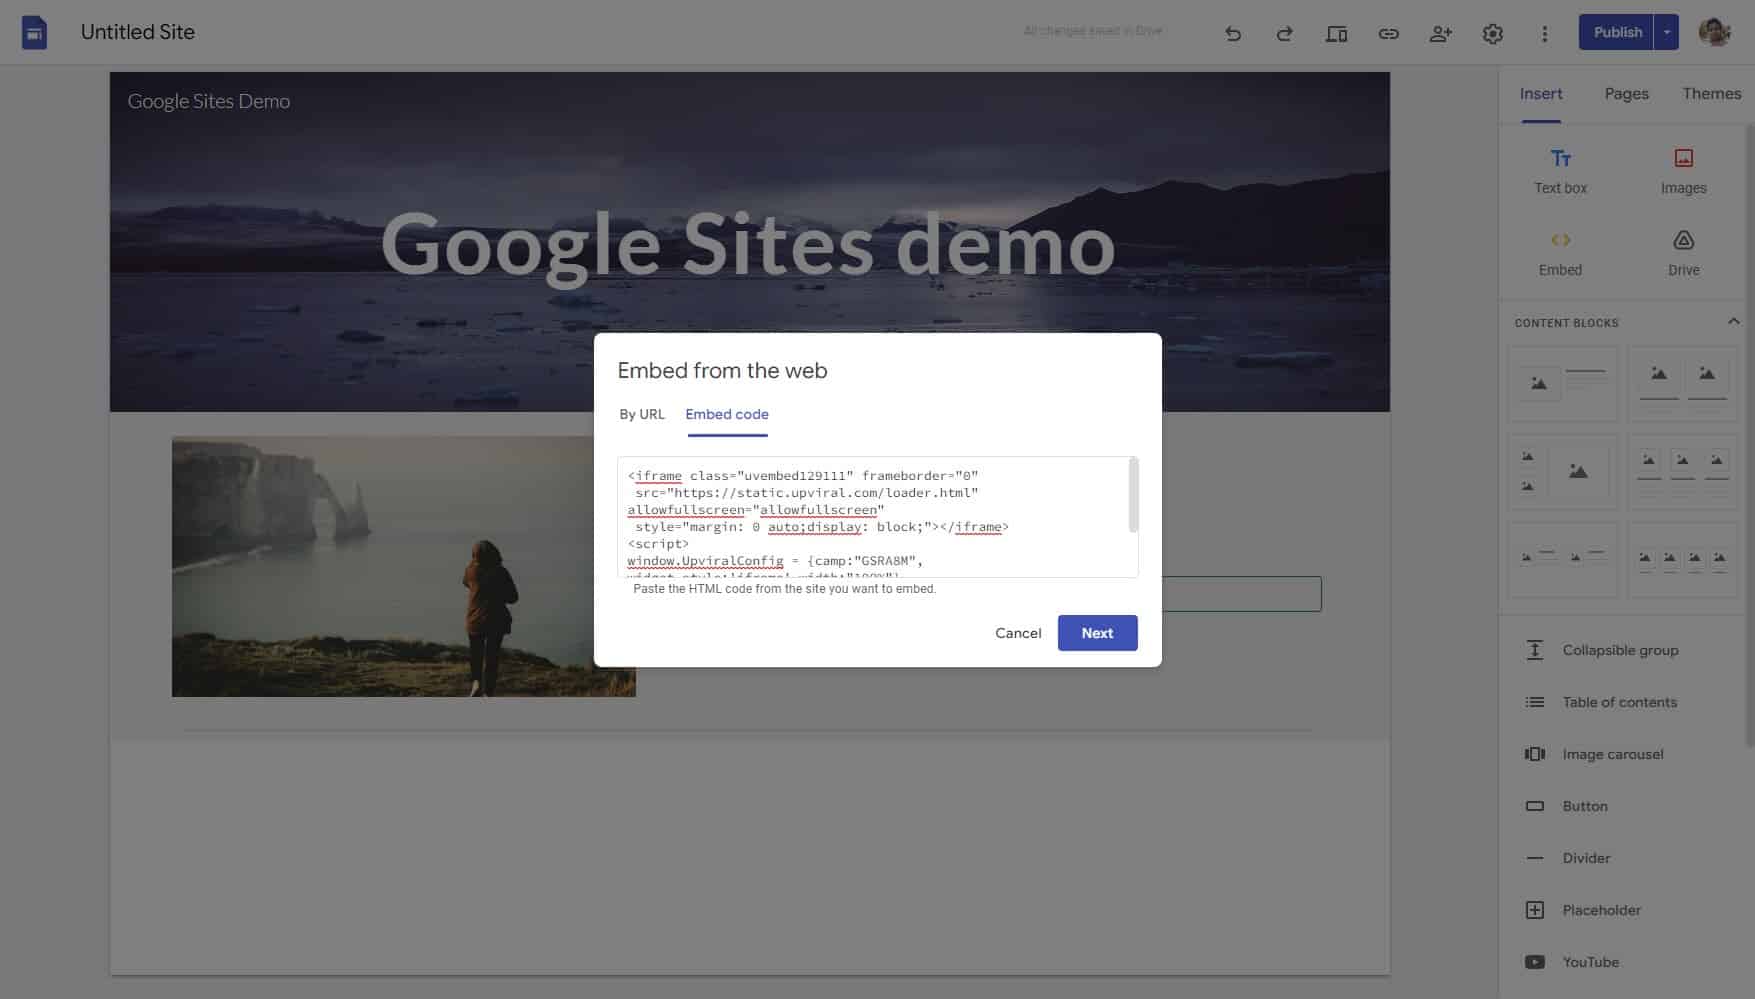The width and height of the screenshot is (1755, 999).
Task: Select the Embed code tab
Action: click(727, 414)
